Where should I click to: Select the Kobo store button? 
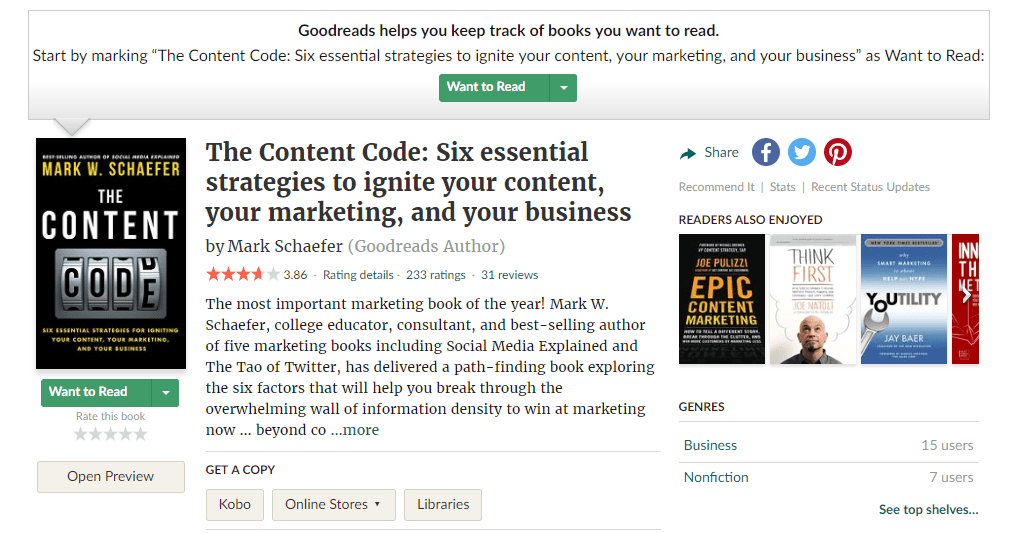click(235, 505)
